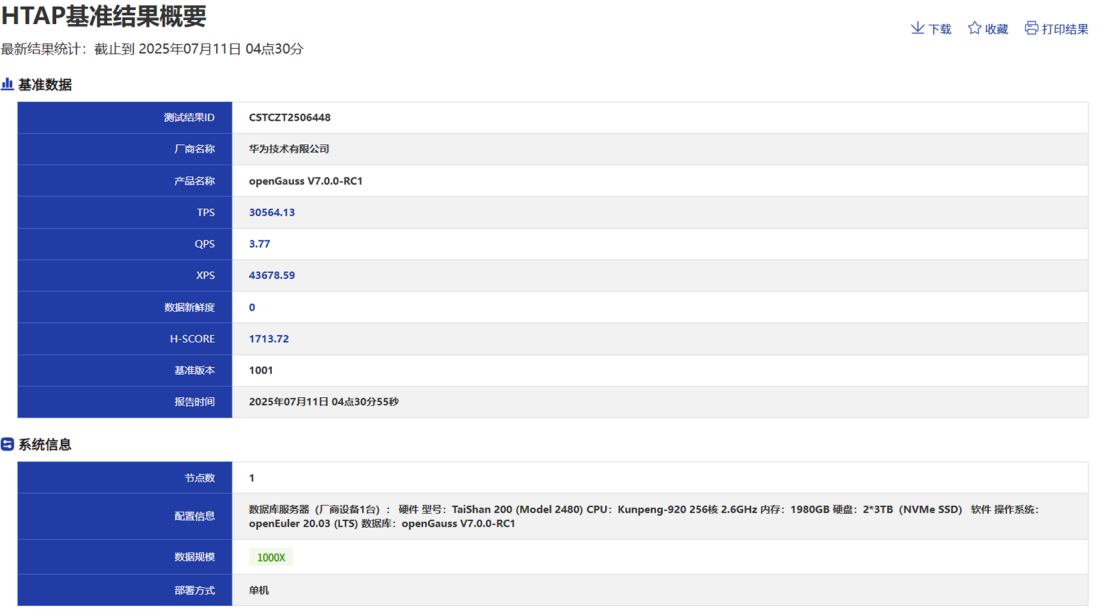
Task: Click the 最新结果统计 timestamp subtitle
Action: pos(152,49)
